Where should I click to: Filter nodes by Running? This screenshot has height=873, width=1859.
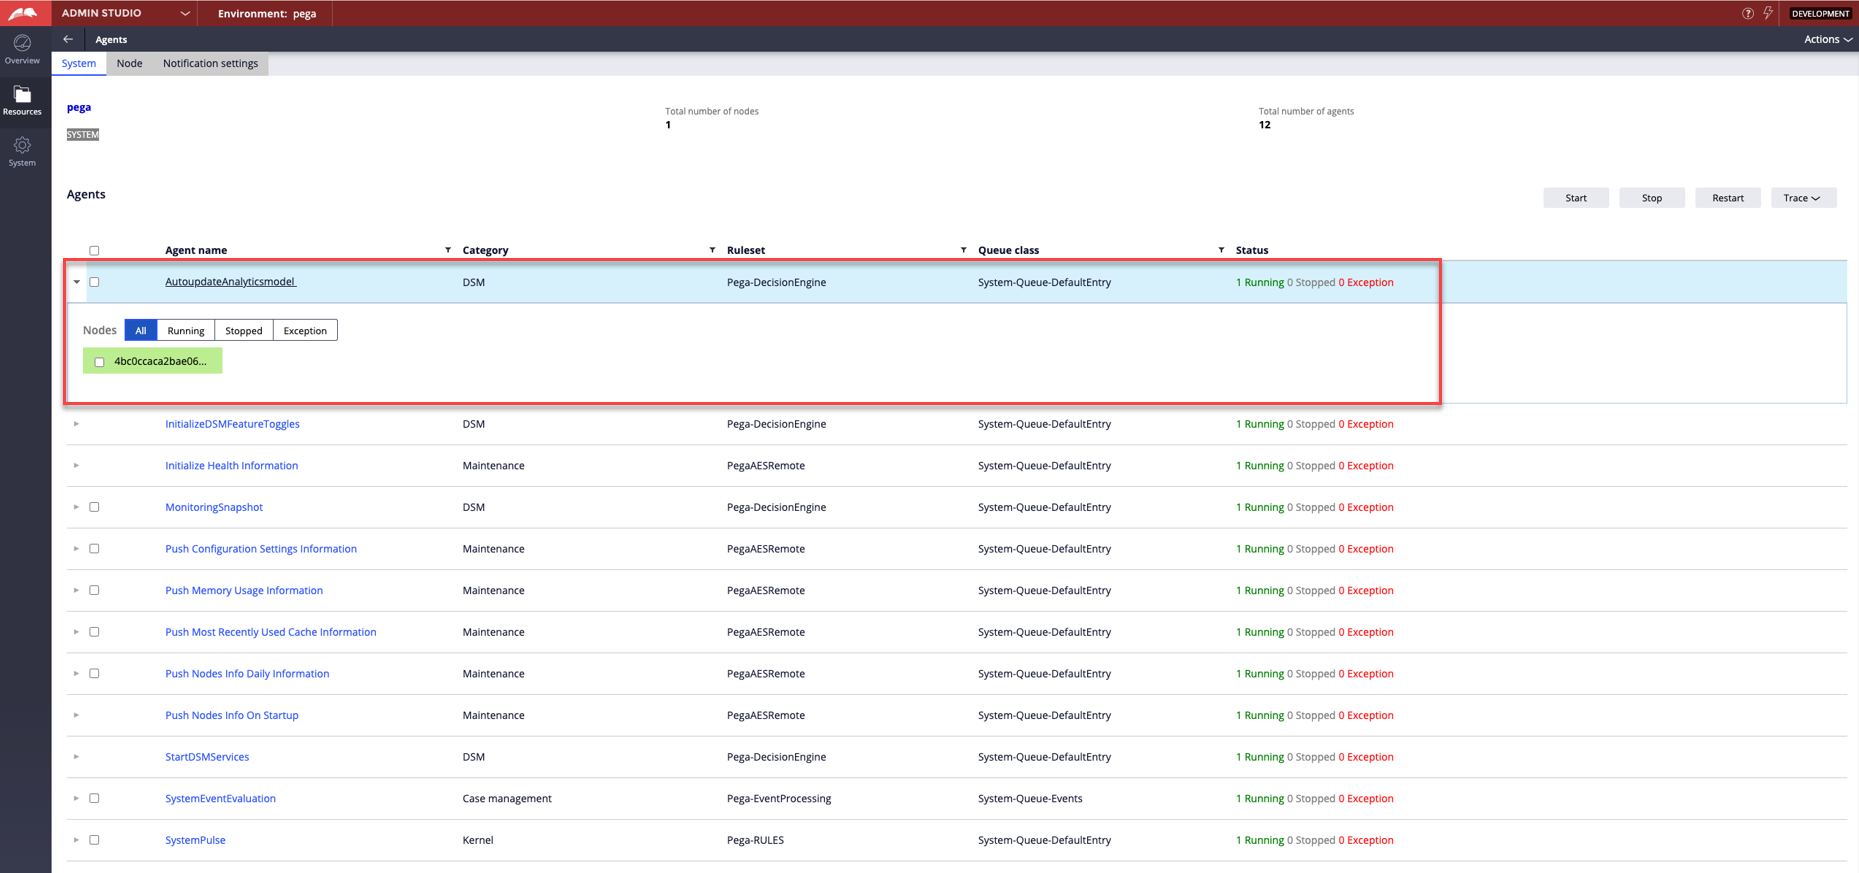tap(186, 330)
